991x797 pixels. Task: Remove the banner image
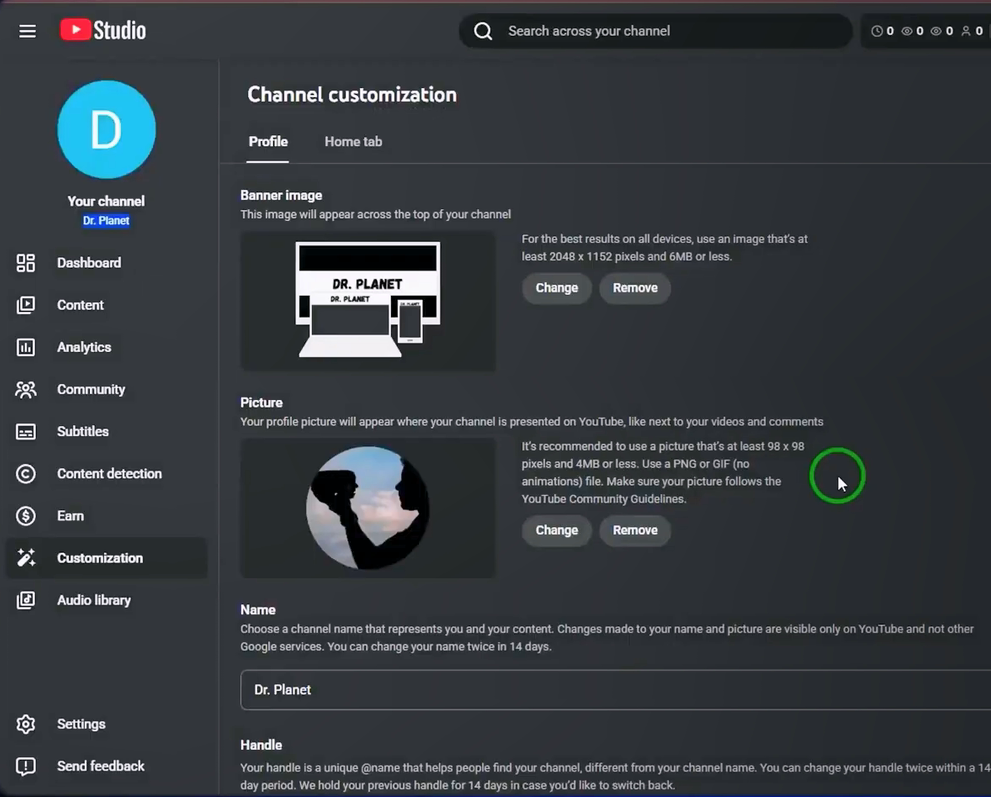click(x=635, y=288)
